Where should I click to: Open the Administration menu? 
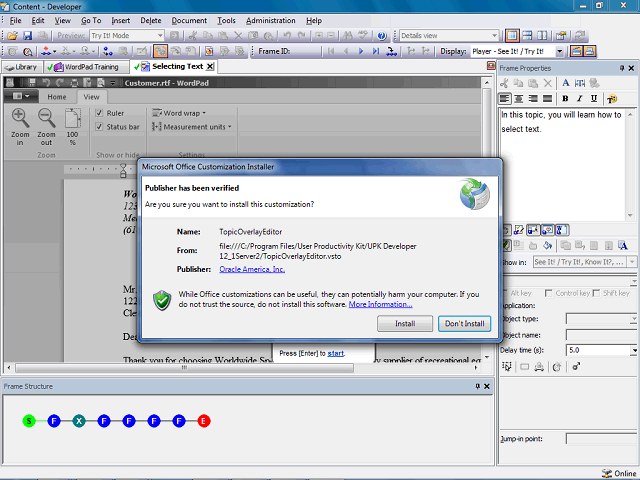[271, 20]
